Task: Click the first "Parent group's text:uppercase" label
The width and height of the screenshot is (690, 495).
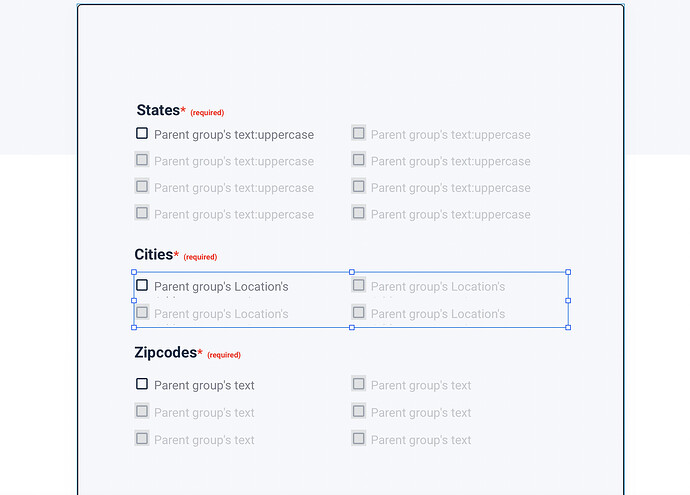Action: 234,135
